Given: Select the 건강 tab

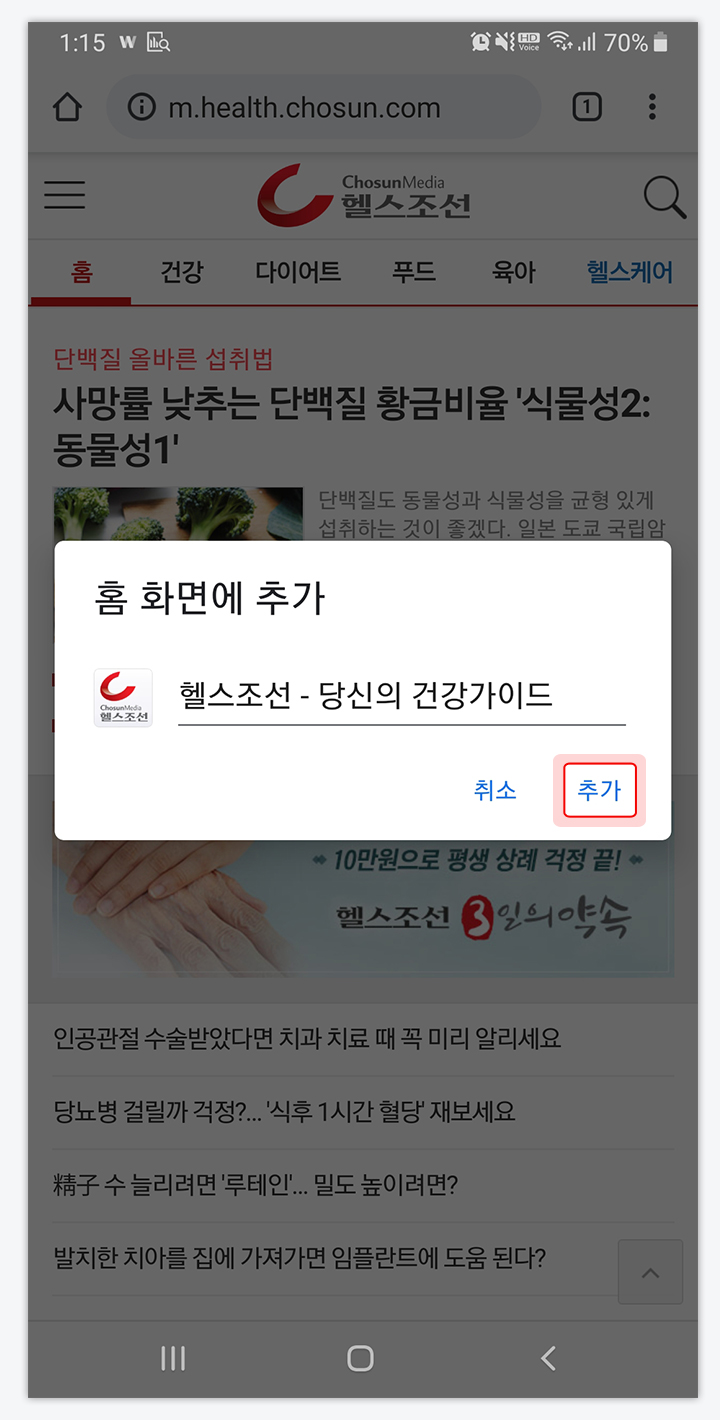Looking at the screenshot, I should click(x=182, y=271).
